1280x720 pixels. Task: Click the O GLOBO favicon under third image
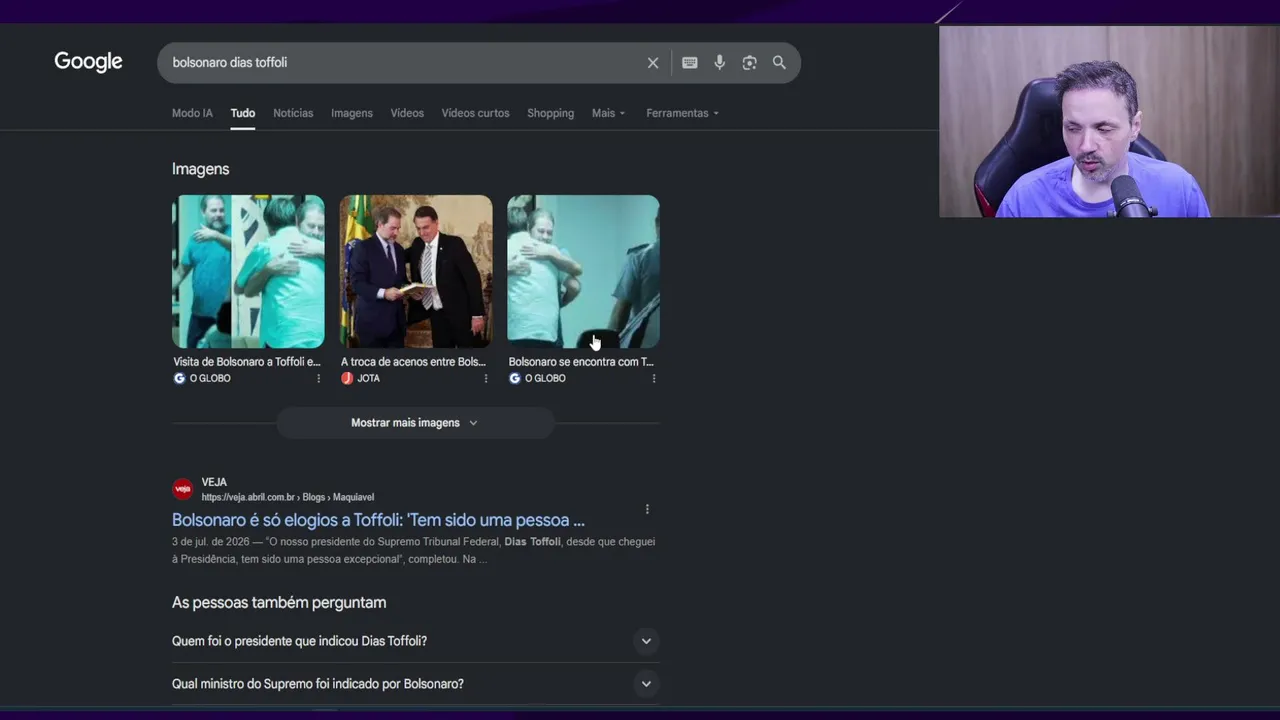click(x=514, y=378)
